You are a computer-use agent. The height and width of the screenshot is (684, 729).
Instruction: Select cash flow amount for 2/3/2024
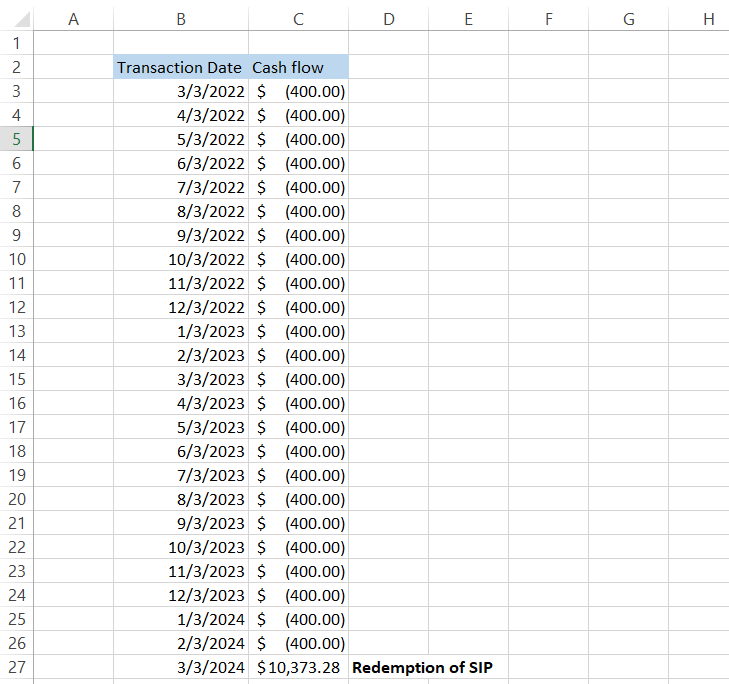click(300, 643)
